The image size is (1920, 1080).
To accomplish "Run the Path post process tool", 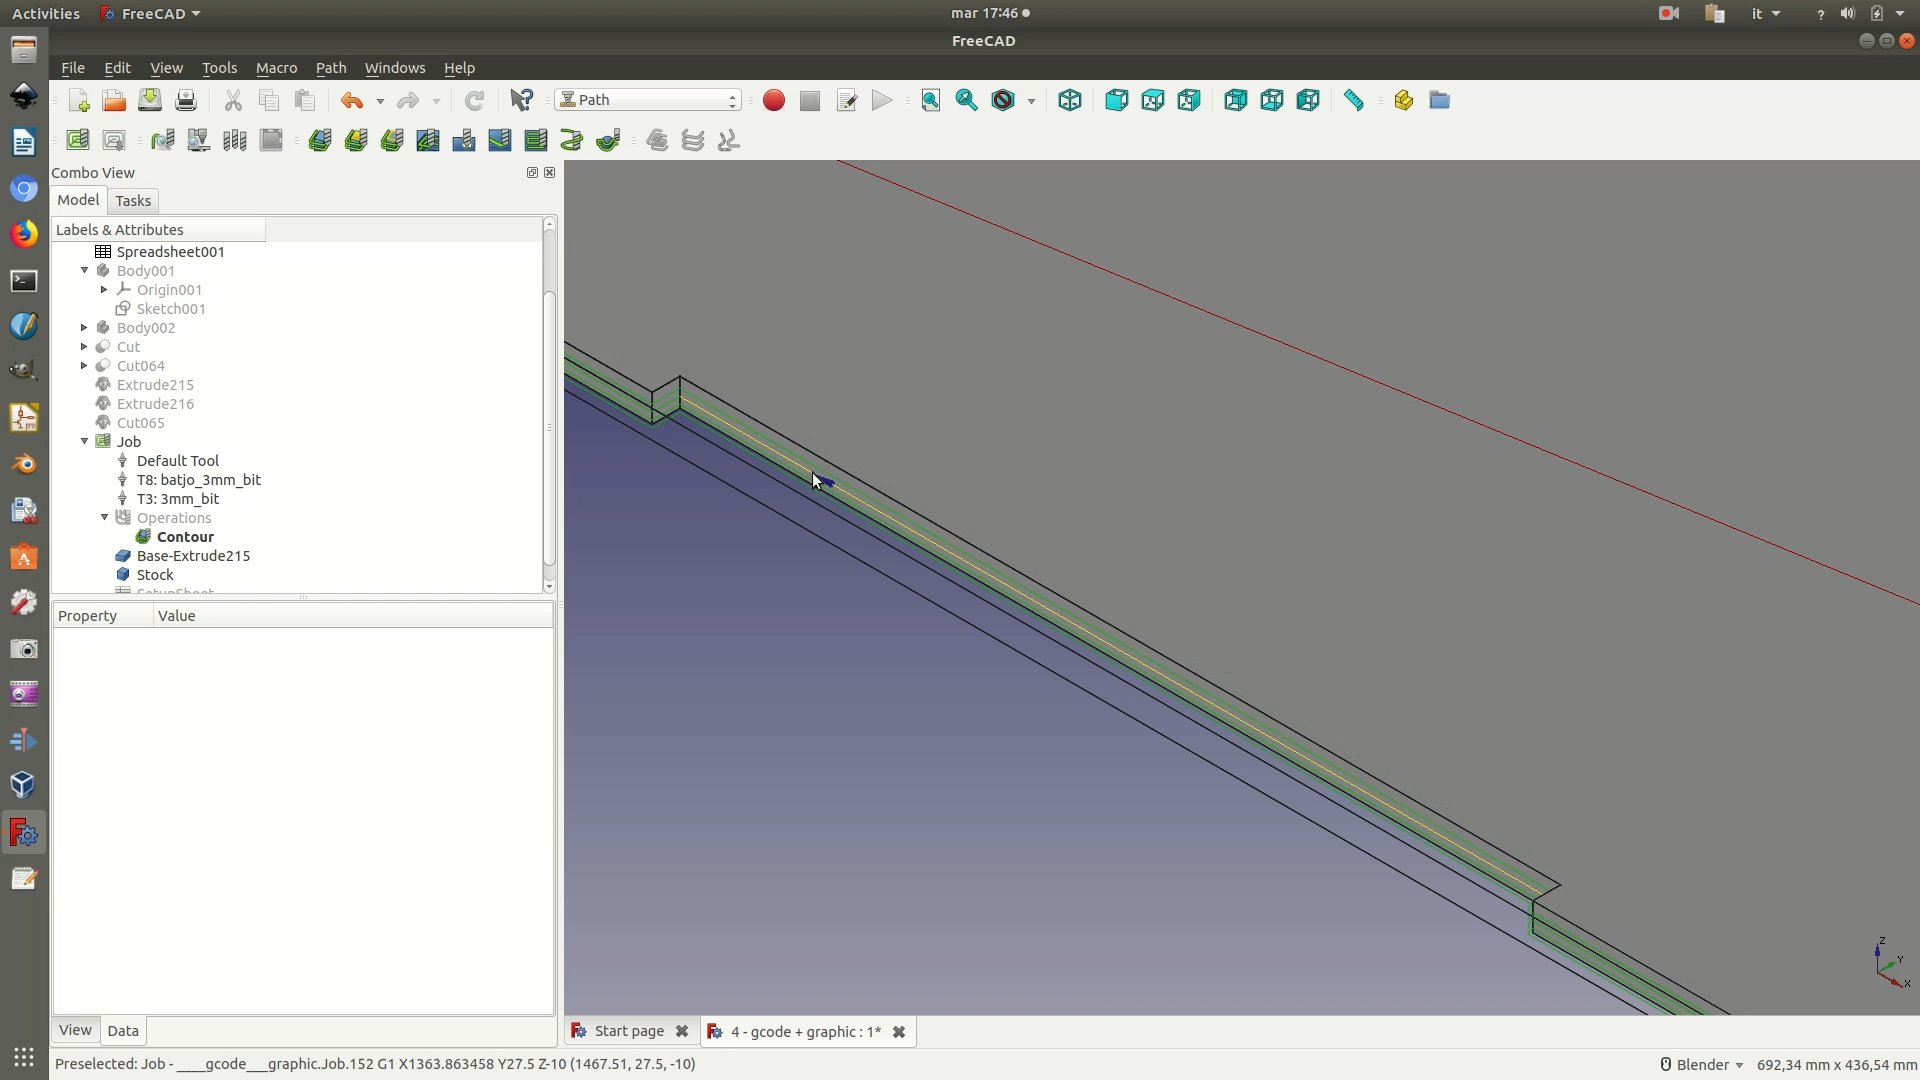I will click(x=114, y=140).
